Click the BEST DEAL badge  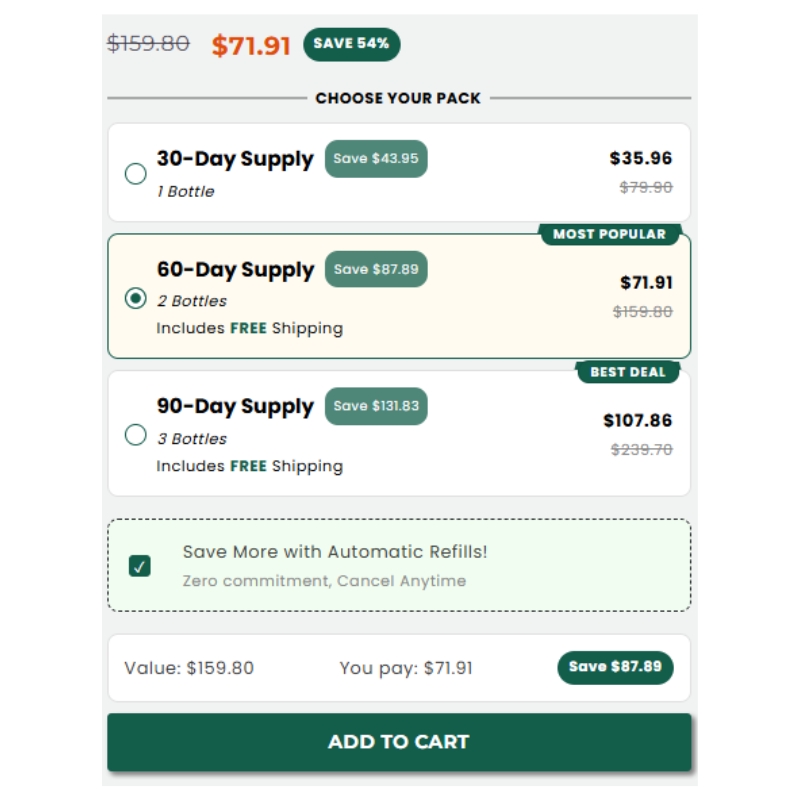coord(627,372)
